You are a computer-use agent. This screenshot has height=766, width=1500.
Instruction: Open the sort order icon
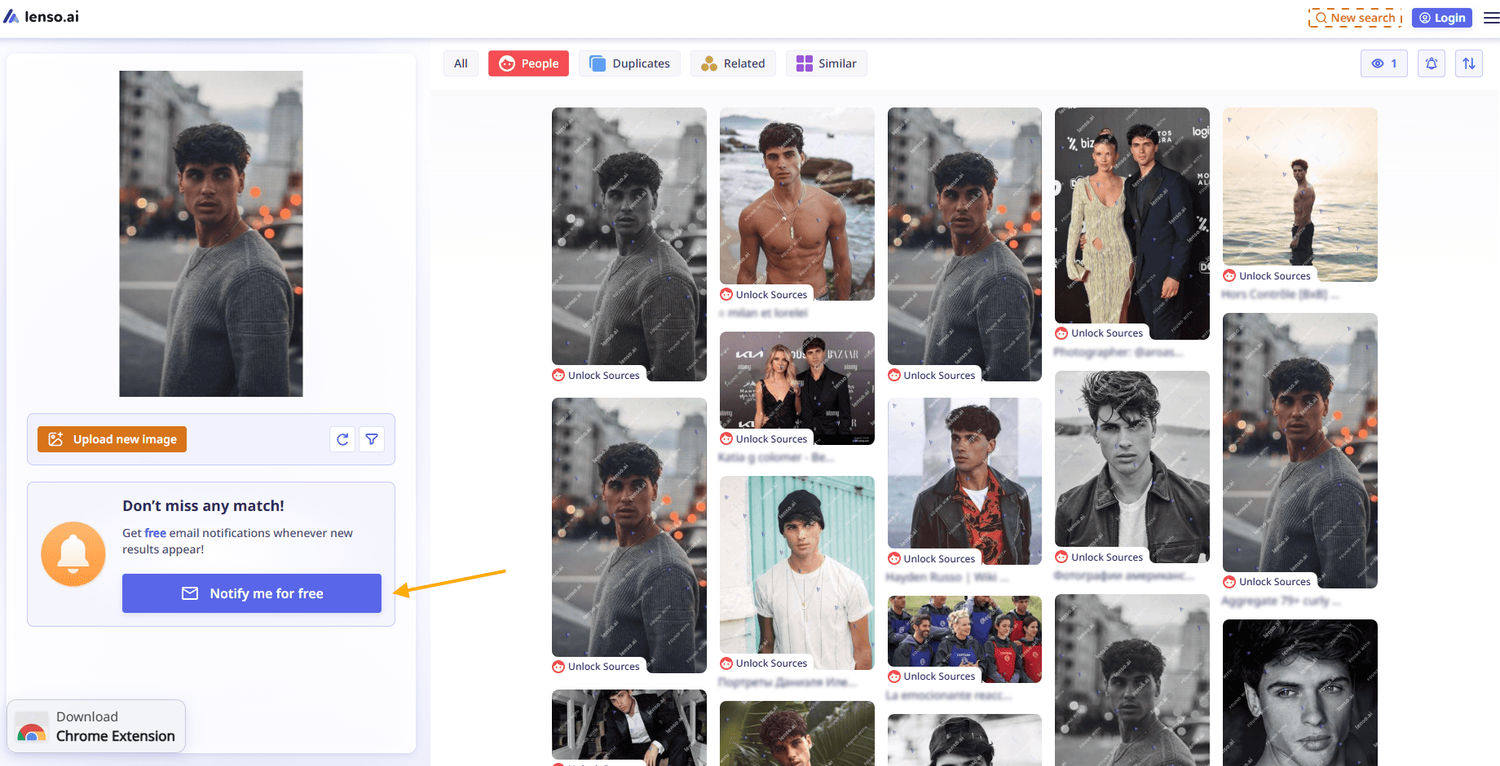coord(1468,63)
